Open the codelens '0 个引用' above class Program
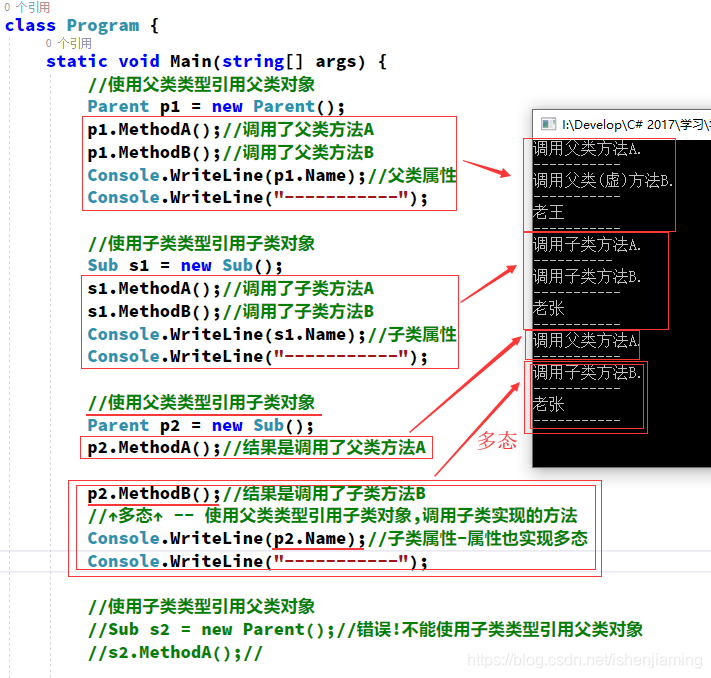Image resolution: width=711 pixels, height=678 pixels. coord(27,7)
